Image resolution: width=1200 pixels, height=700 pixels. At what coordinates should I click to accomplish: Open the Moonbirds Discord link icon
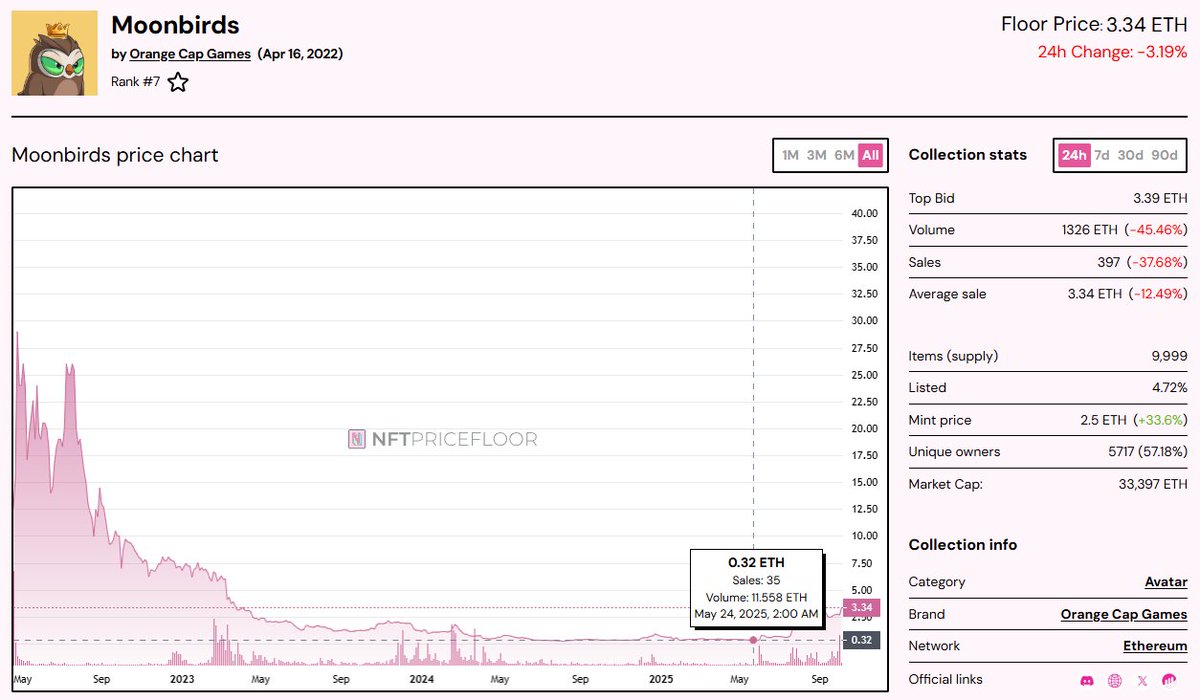coord(1087,680)
